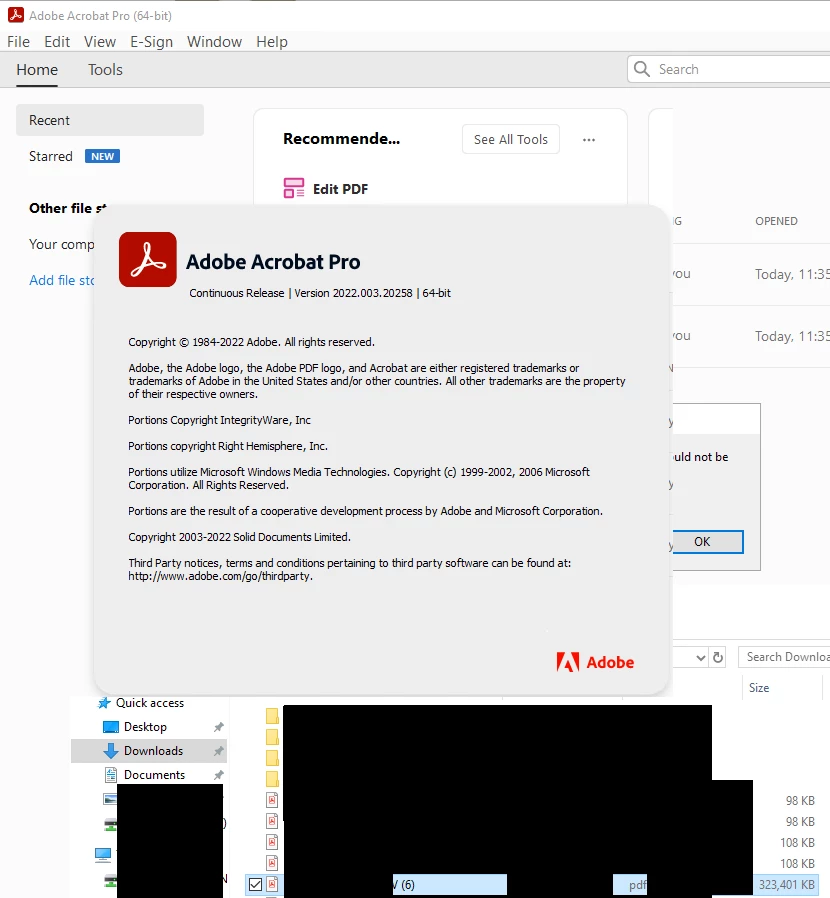Click PDF icon of the 323,401 KB file
This screenshot has height=898, width=830.
click(x=273, y=884)
